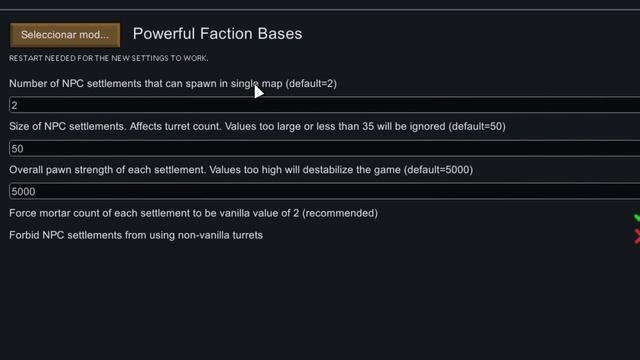
Task: Select the Size of NPC settlements label
Action: pyautogui.click(x=257, y=127)
